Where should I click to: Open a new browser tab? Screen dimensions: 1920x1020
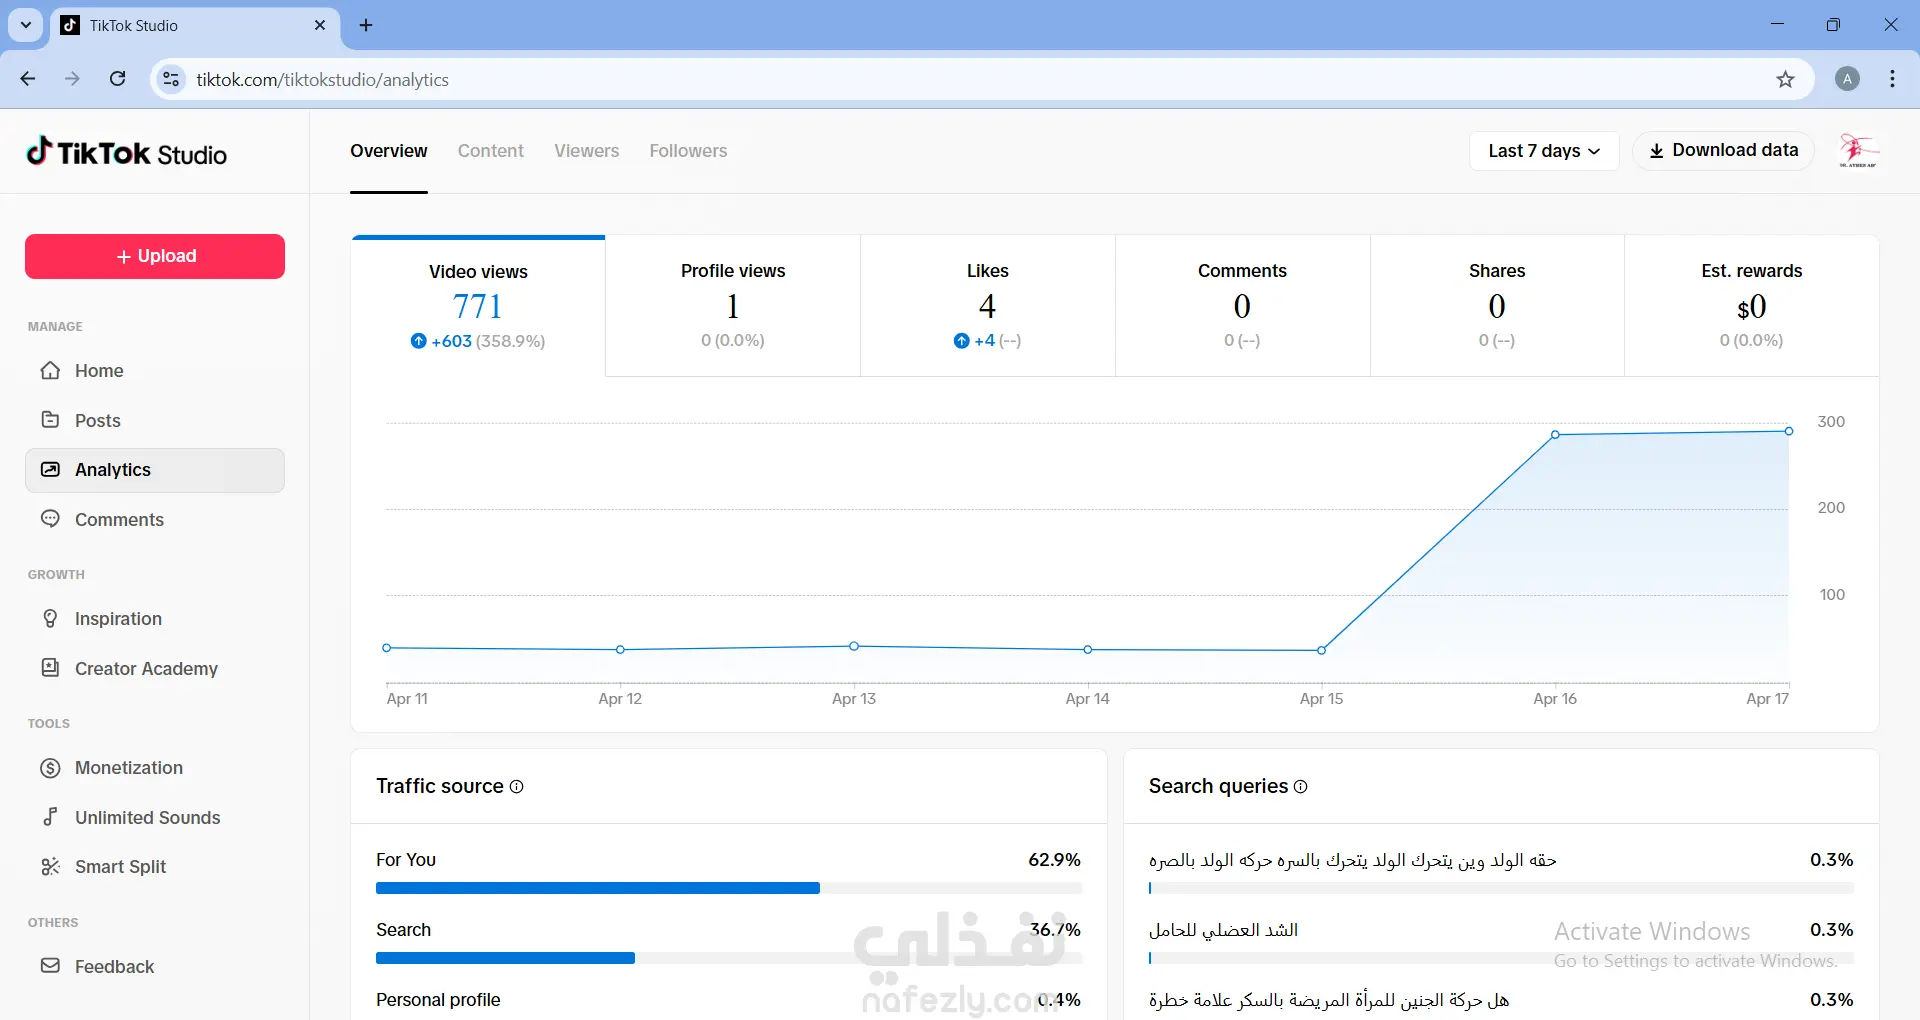point(366,25)
